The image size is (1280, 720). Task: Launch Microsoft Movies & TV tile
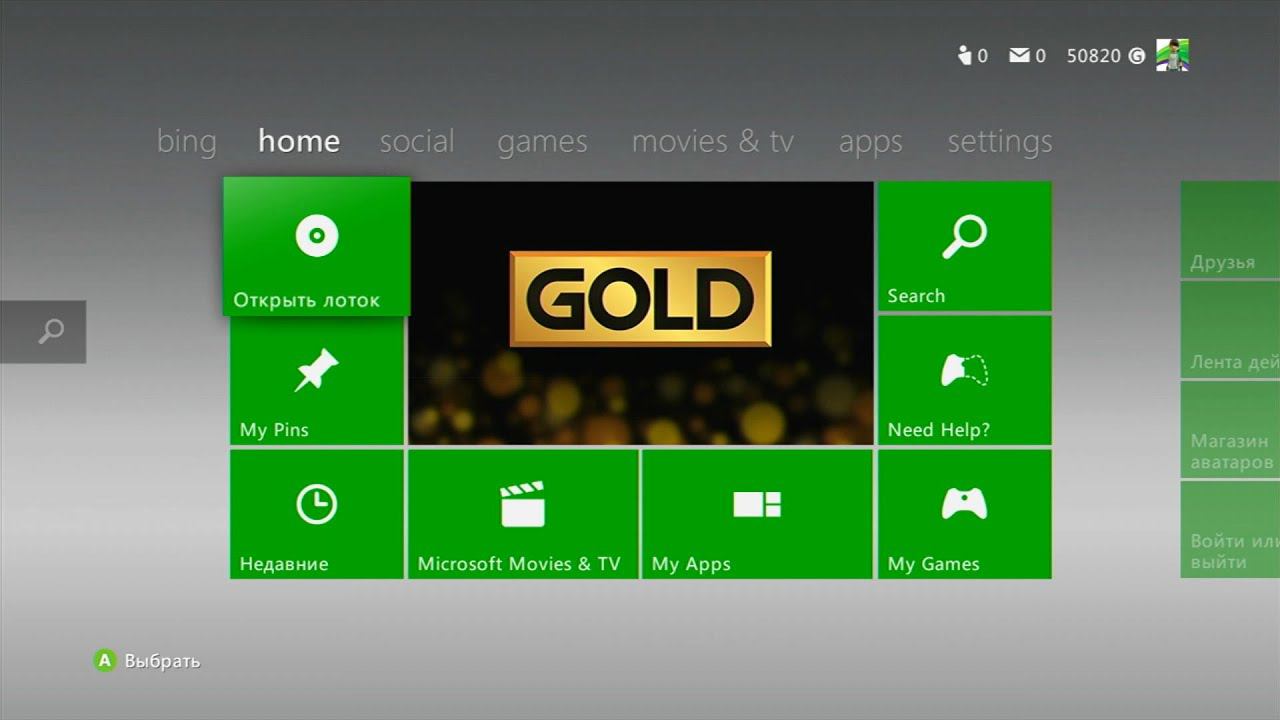(x=523, y=514)
